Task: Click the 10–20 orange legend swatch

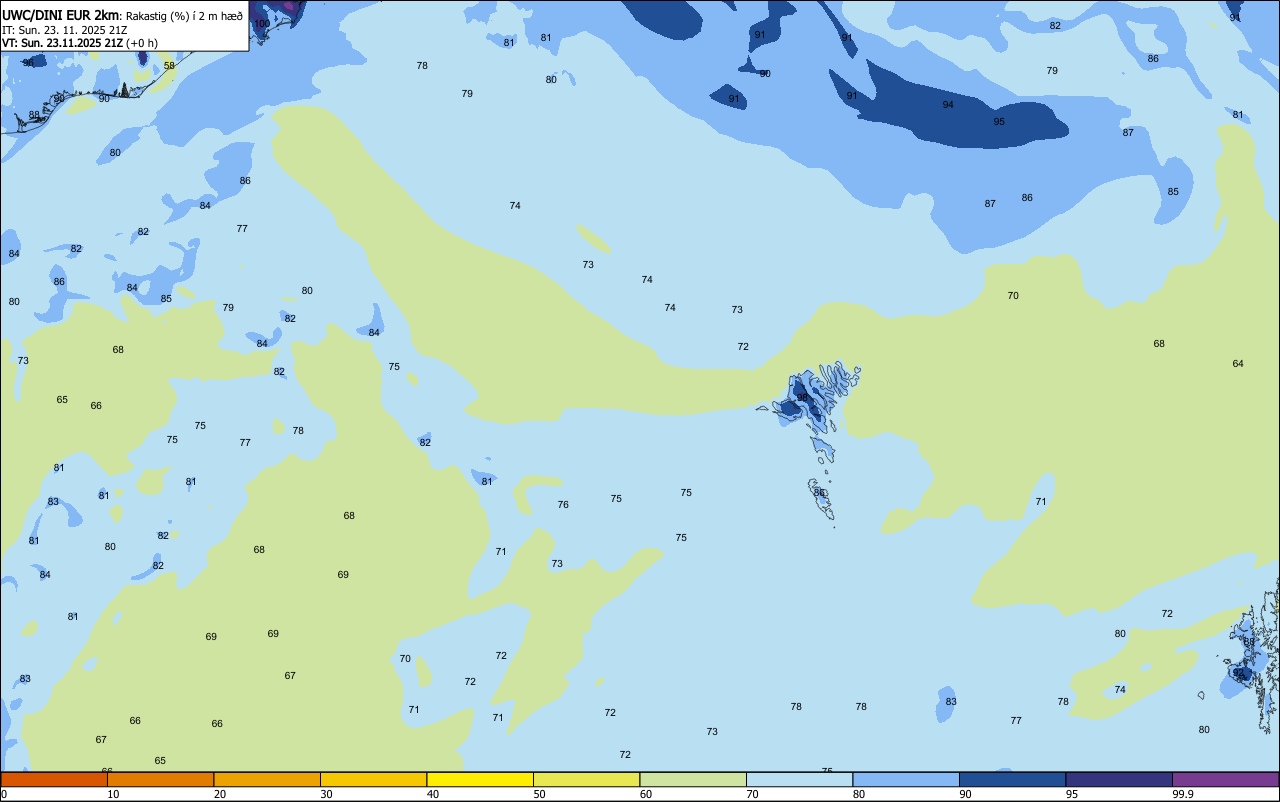Action: click(160, 779)
